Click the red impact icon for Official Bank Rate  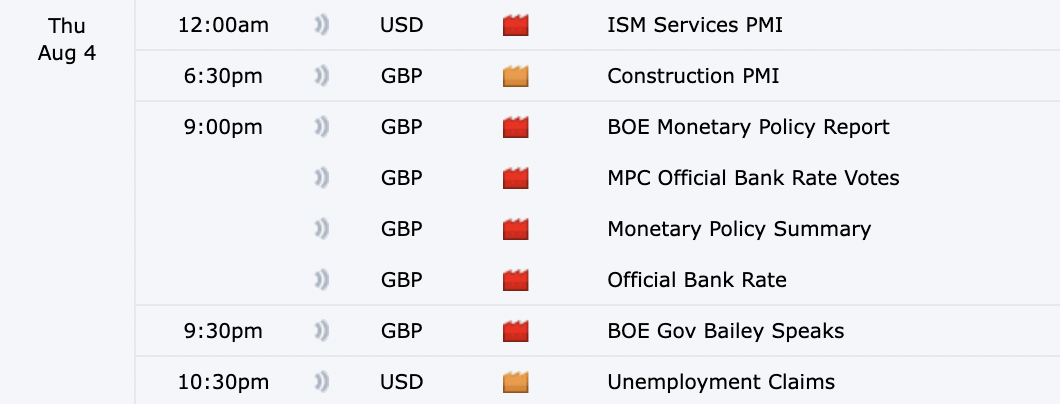515,280
